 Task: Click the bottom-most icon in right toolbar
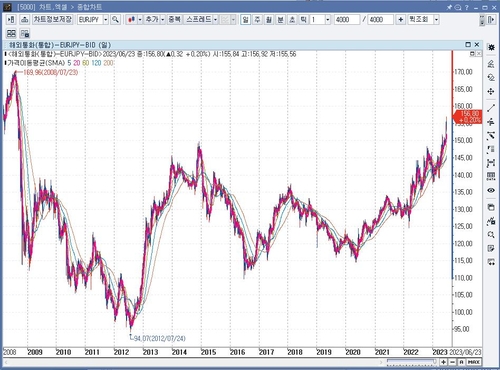tap(491, 262)
